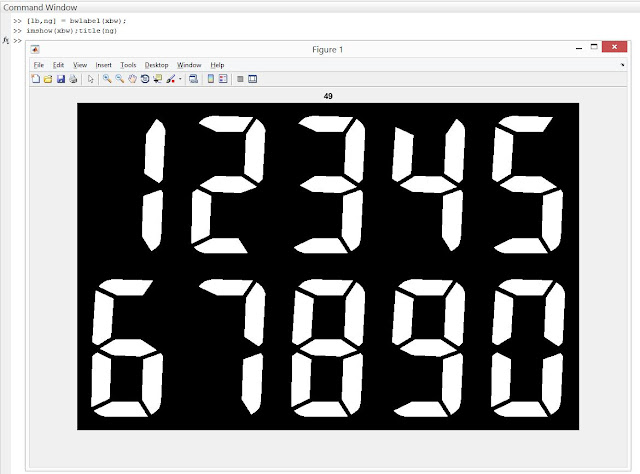Print the figure using printer icon
Viewport: 640px width, 474px height.
click(x=73, y=79)
